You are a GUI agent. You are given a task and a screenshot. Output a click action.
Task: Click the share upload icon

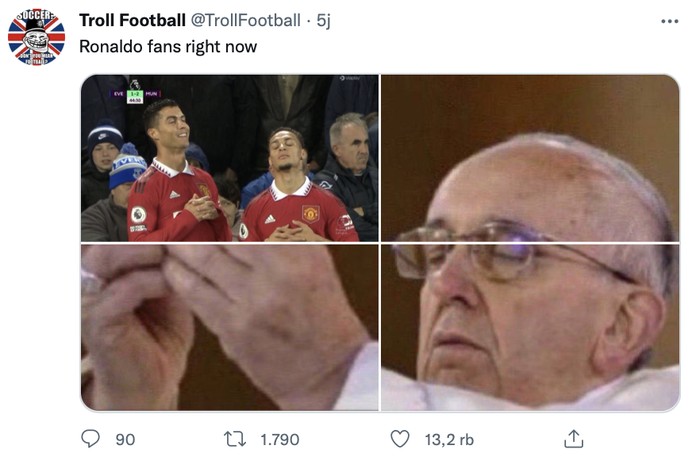574,439
